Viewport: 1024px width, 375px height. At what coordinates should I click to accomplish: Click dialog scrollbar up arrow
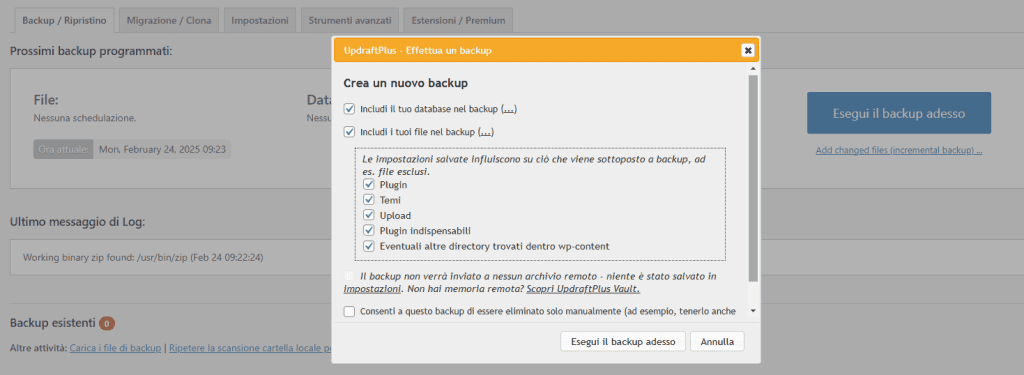coord(753,68)
